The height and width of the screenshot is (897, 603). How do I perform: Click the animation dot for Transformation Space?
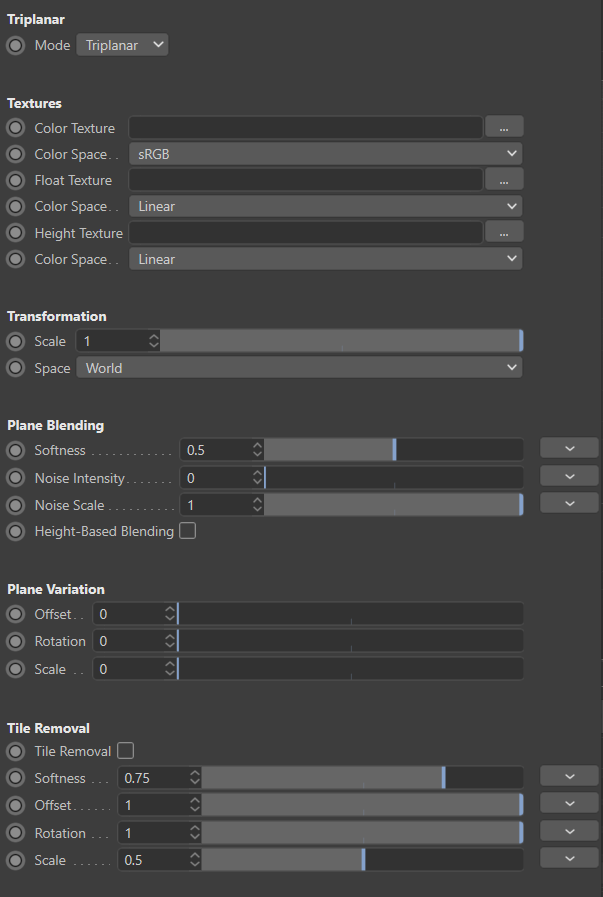16,368
